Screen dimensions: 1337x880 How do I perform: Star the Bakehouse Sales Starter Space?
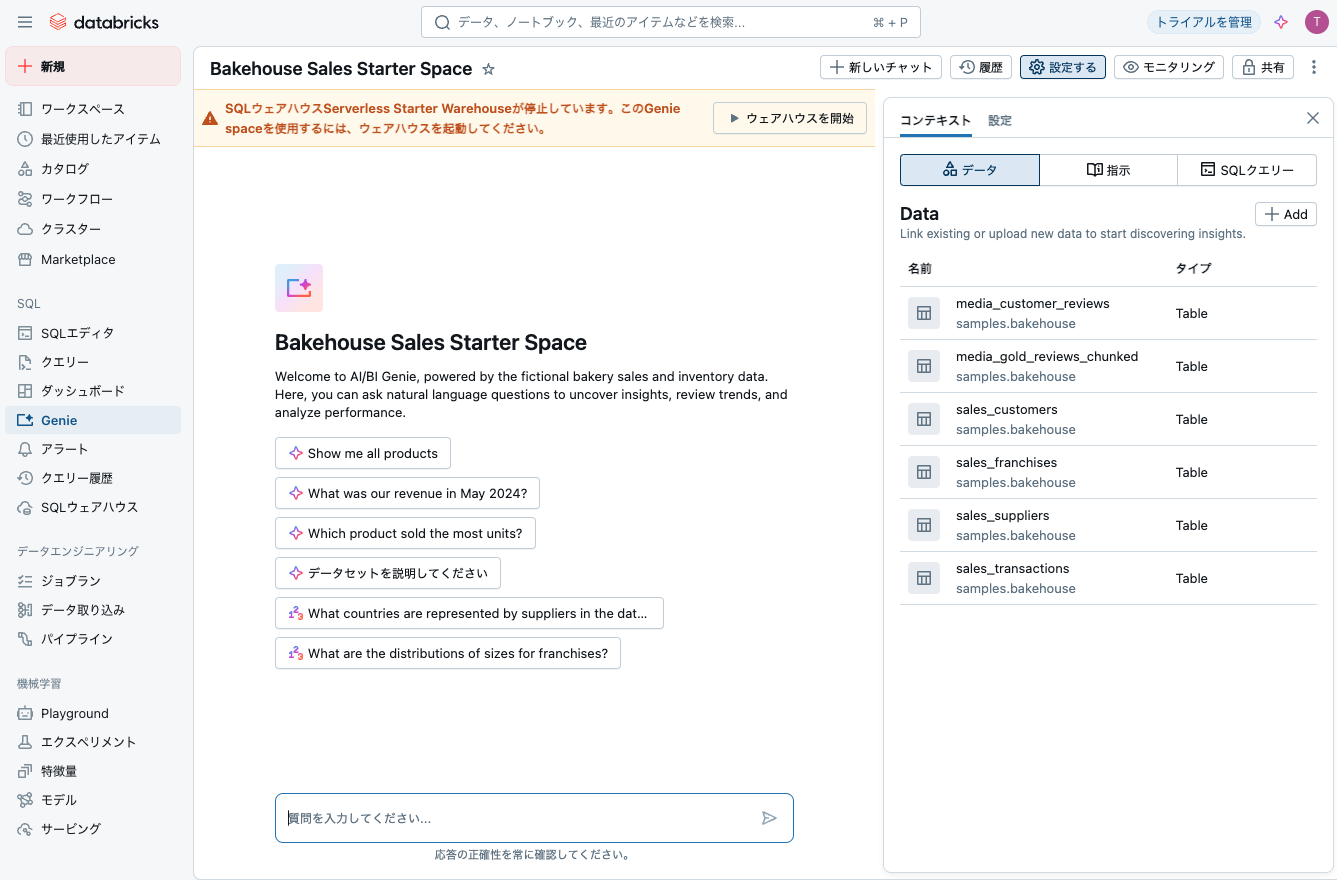pos(487,69)
